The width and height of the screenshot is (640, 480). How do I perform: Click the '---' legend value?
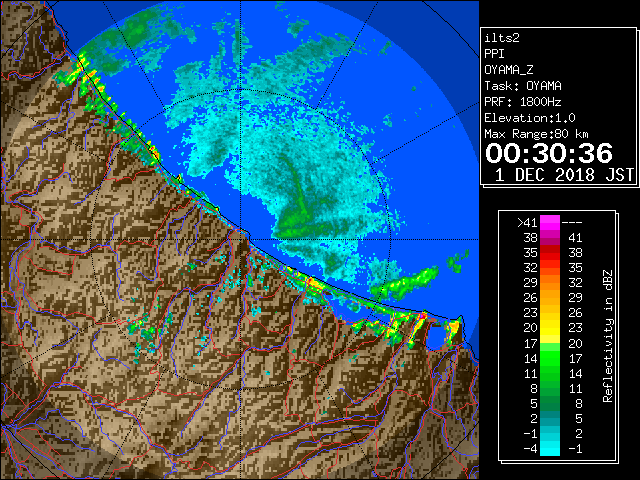pyautogui.click(x=572, y=223)
